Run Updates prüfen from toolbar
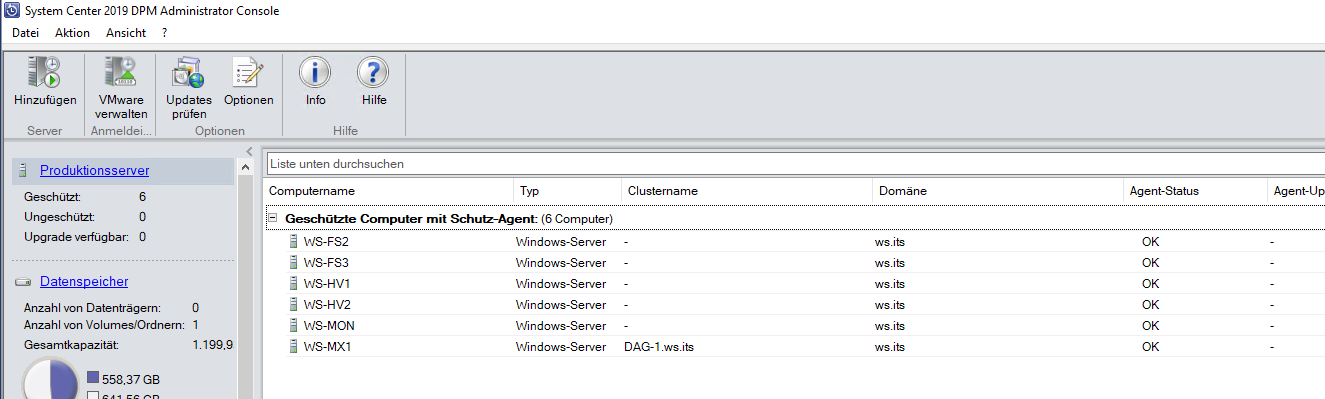This screenshot has height=399, width=1325. 188,72
